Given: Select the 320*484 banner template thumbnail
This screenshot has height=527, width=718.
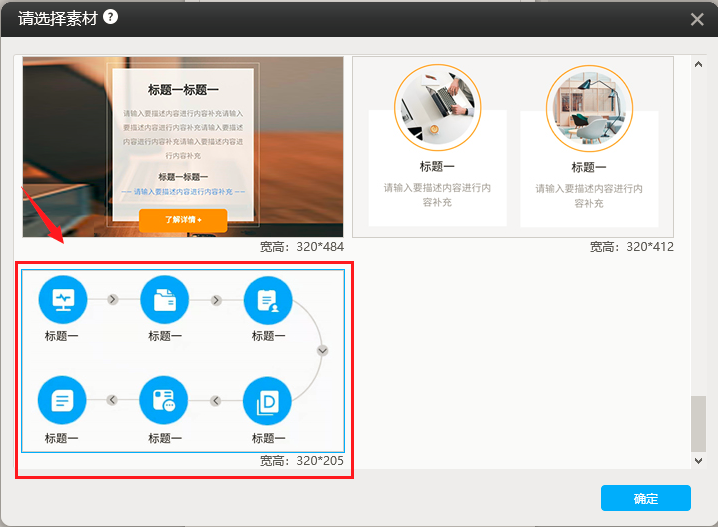Looking at the screenshot, I should coord(183,146).
